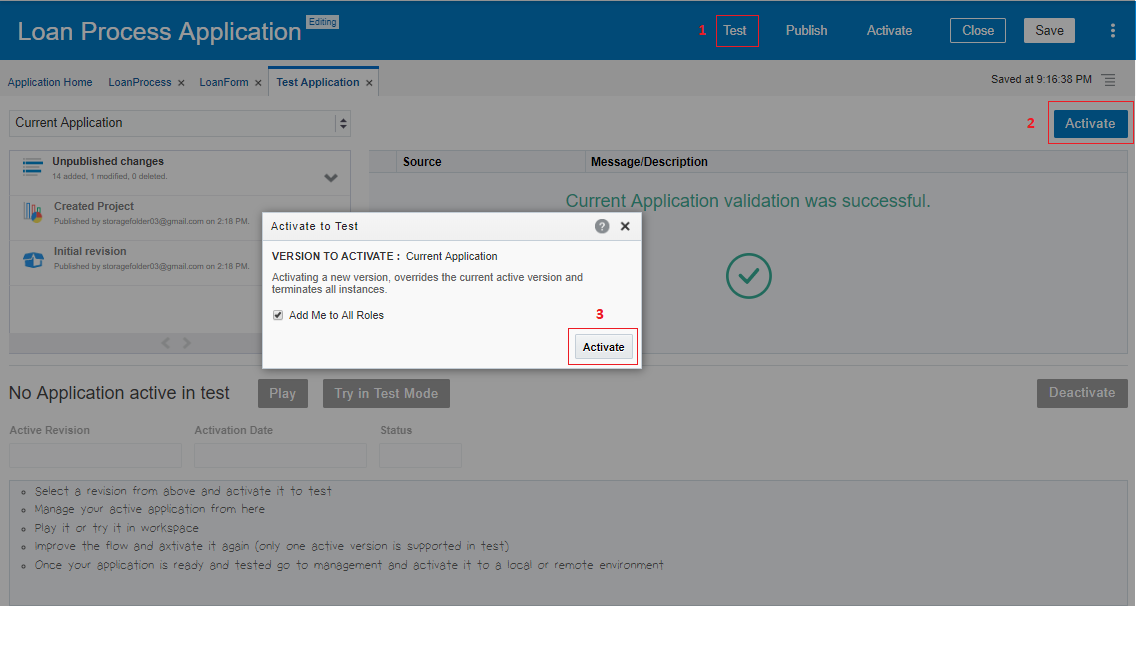Switch to Application Home tab

click(x=50, y=83)
